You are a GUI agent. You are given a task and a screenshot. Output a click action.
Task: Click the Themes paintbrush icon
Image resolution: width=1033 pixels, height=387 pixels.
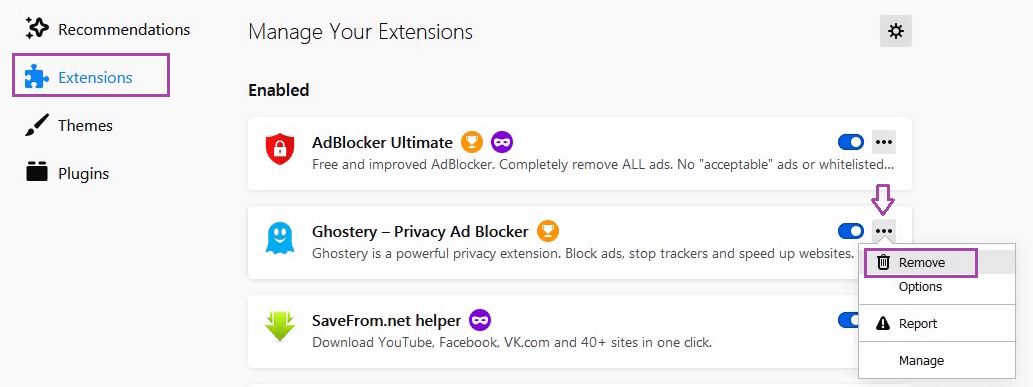point(37,125)
